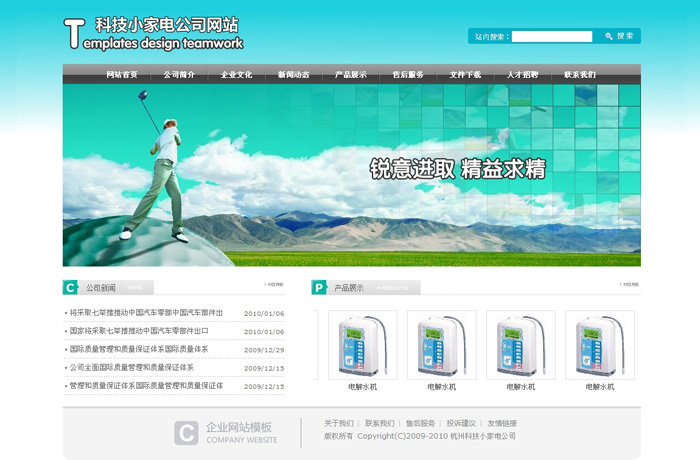Viewport: 700px width, 460px height.
Task: Click the 科技小家电公司网站 site title
Action: pyautogui.click(x=167, y=25)
